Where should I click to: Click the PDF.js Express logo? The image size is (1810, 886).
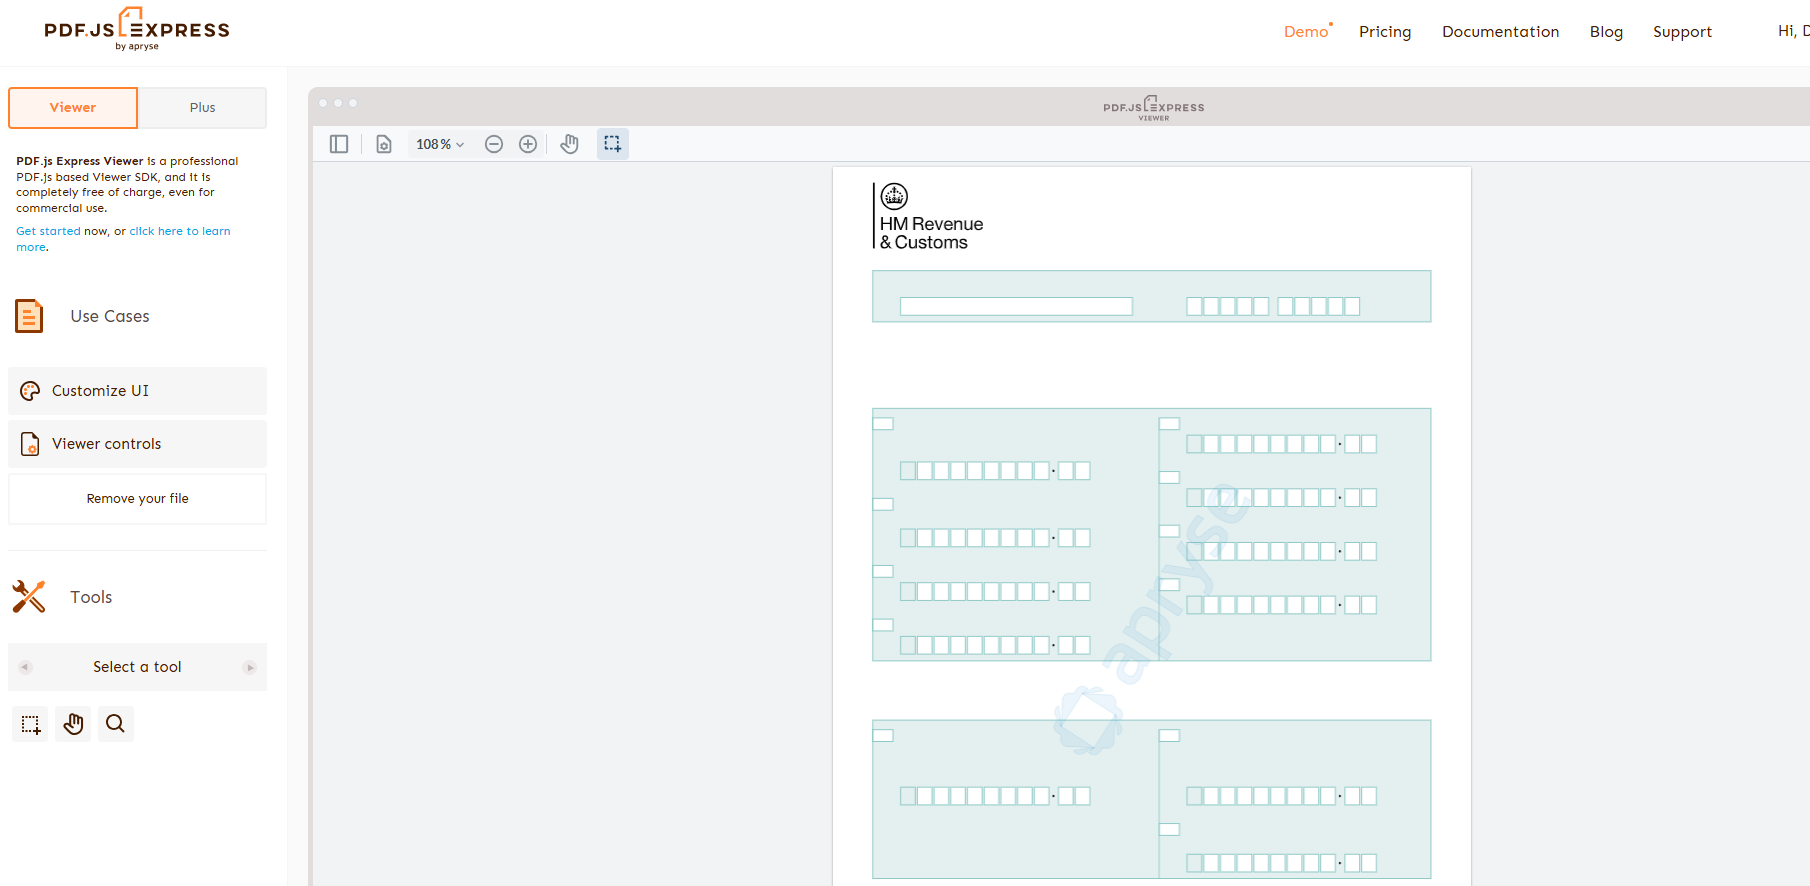[x=137, y=29]
